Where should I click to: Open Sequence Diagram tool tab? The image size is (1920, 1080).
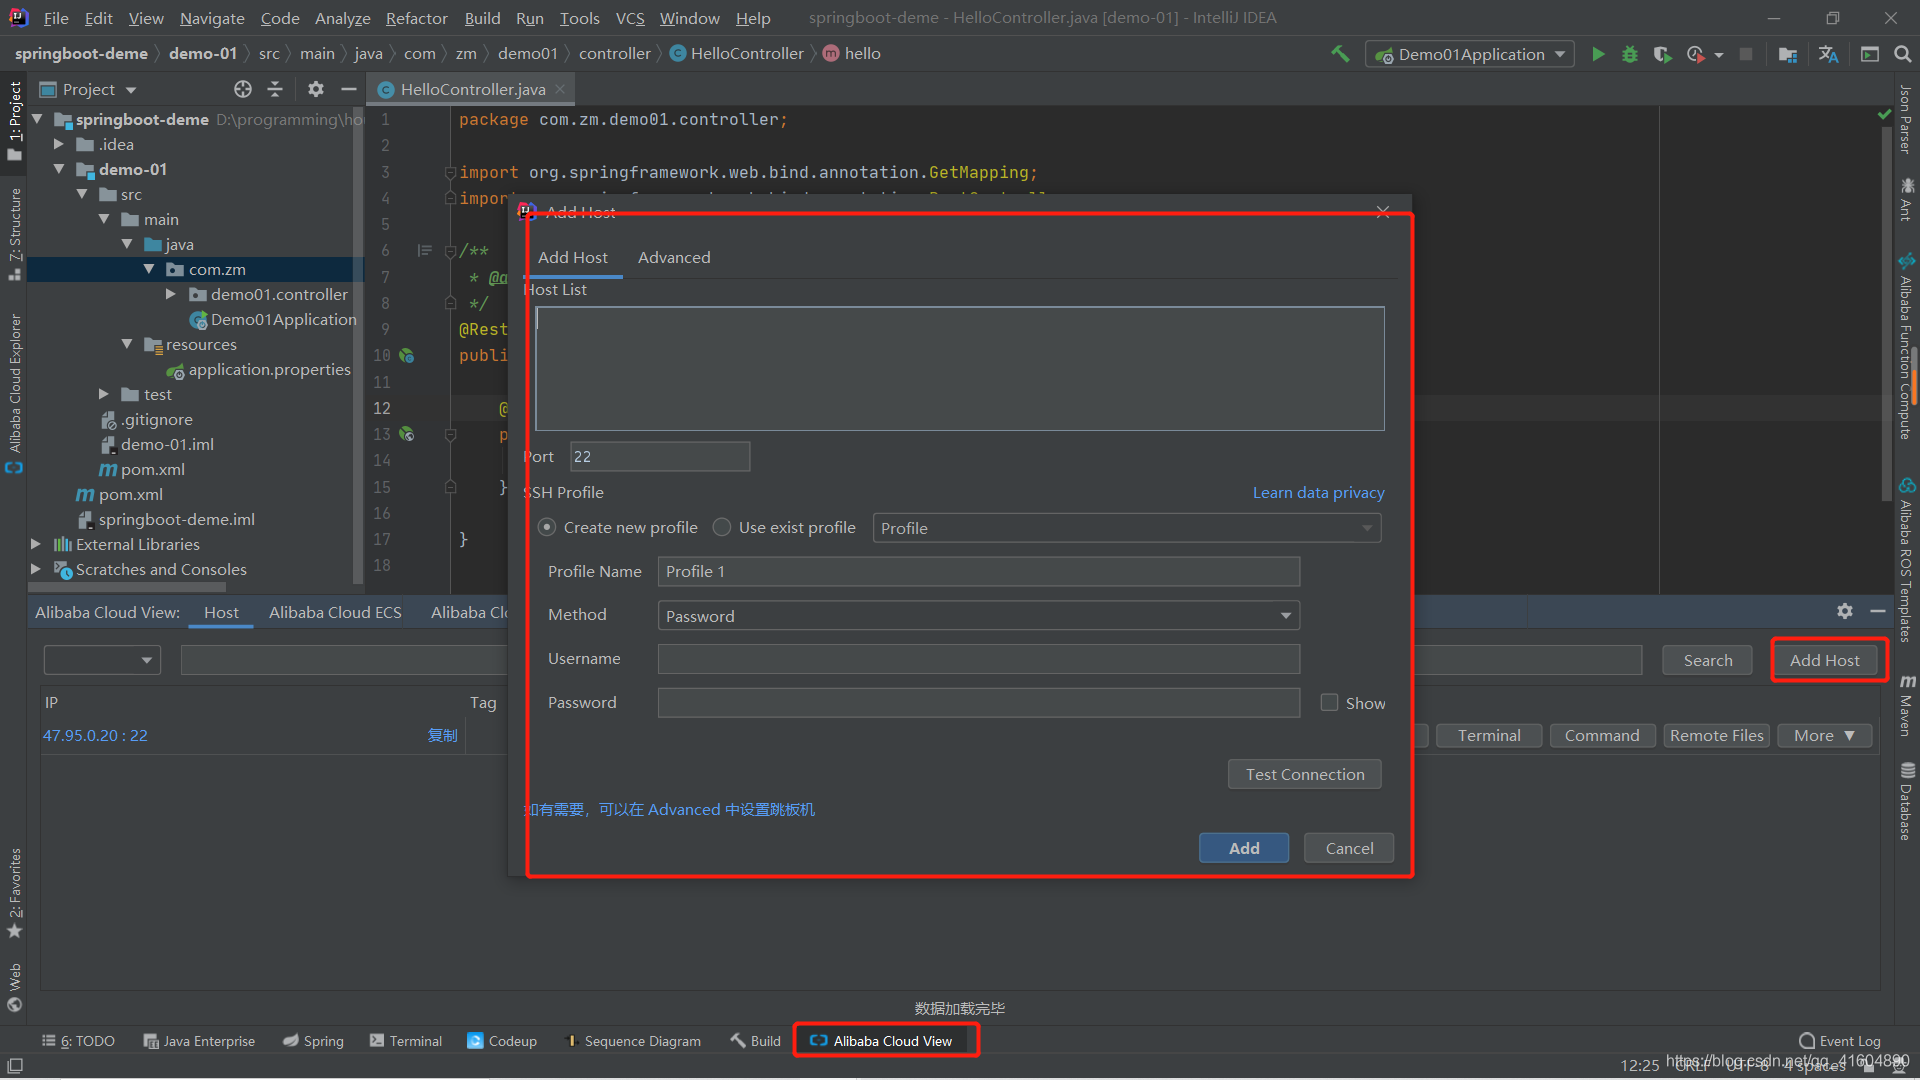(633, 1041)
